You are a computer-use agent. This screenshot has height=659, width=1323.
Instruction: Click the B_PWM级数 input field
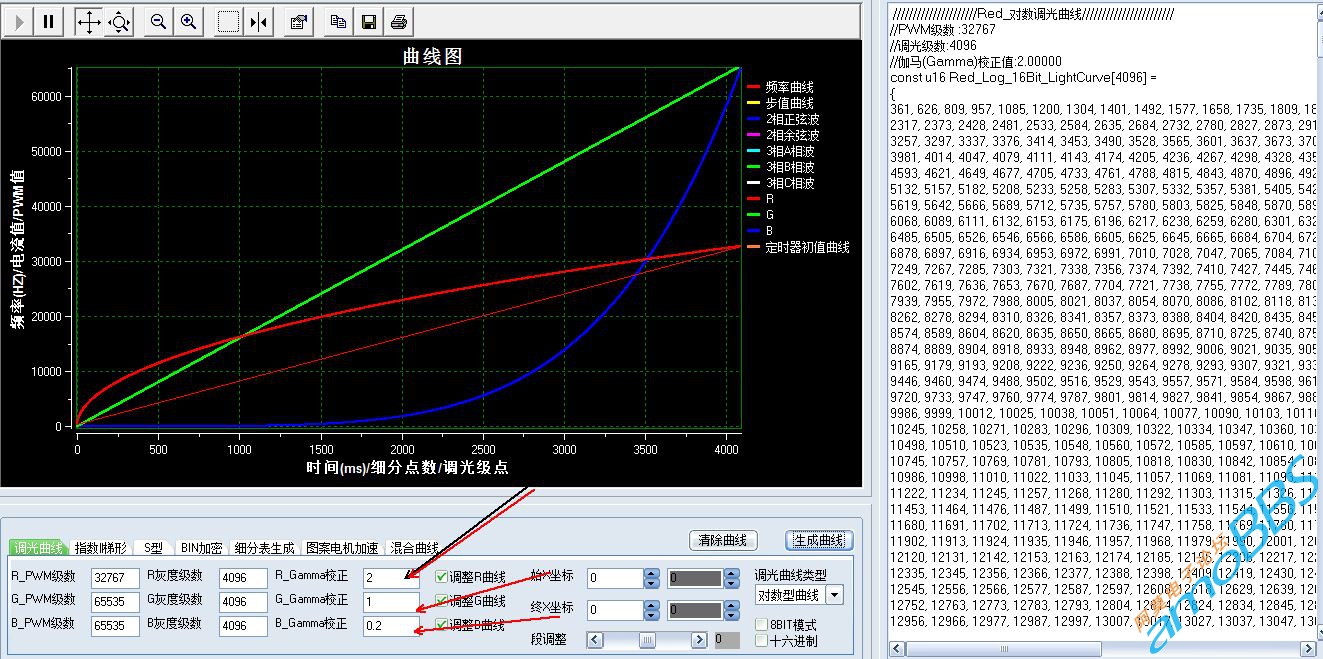(116, 625)
